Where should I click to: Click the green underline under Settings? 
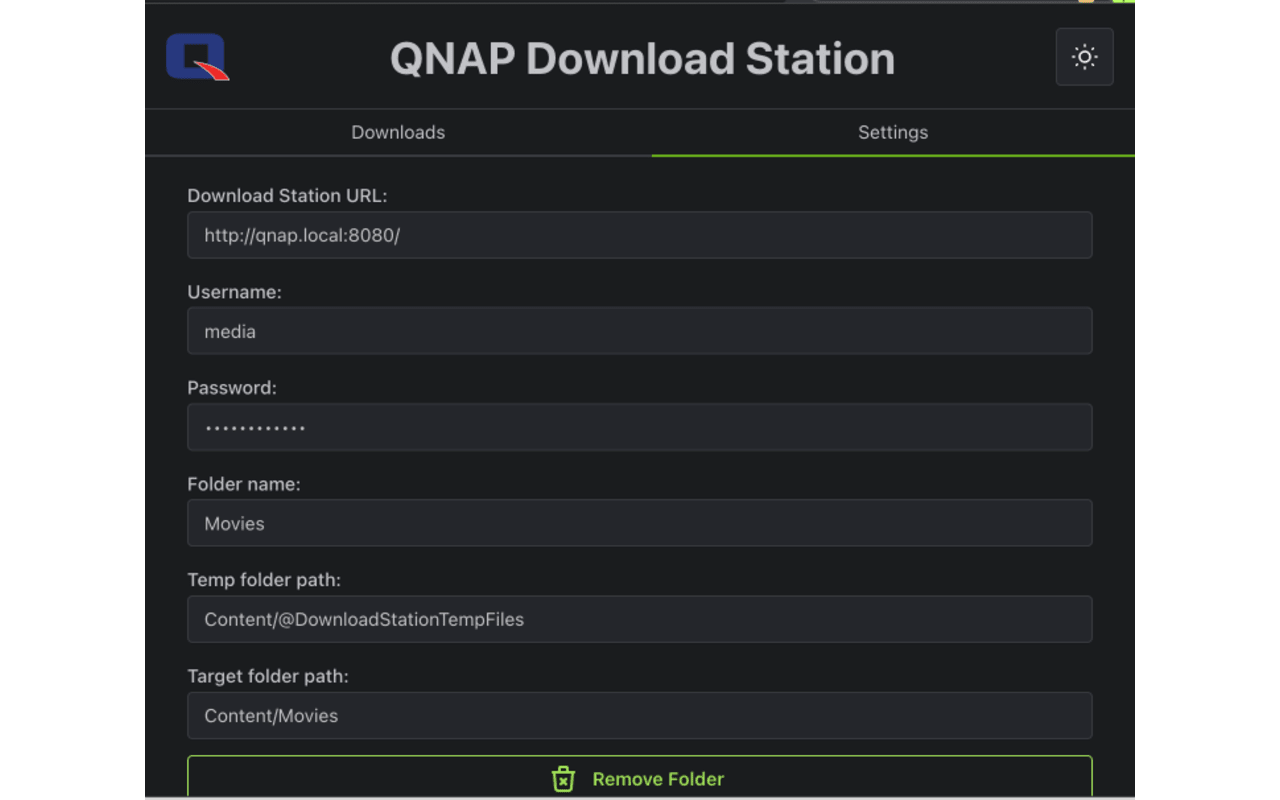[893, 156]
